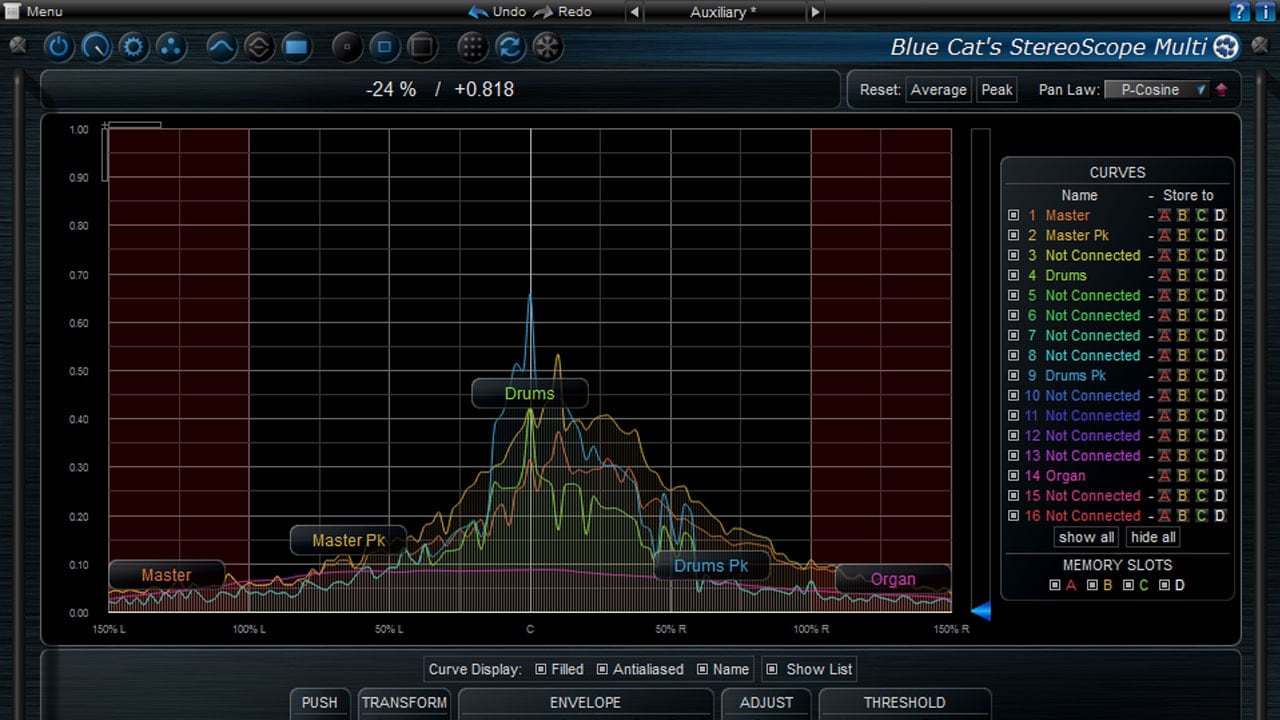This screenshot has width=1280, height=720.
Task: Open the question mark help icon
Action: click(1240, 12)
